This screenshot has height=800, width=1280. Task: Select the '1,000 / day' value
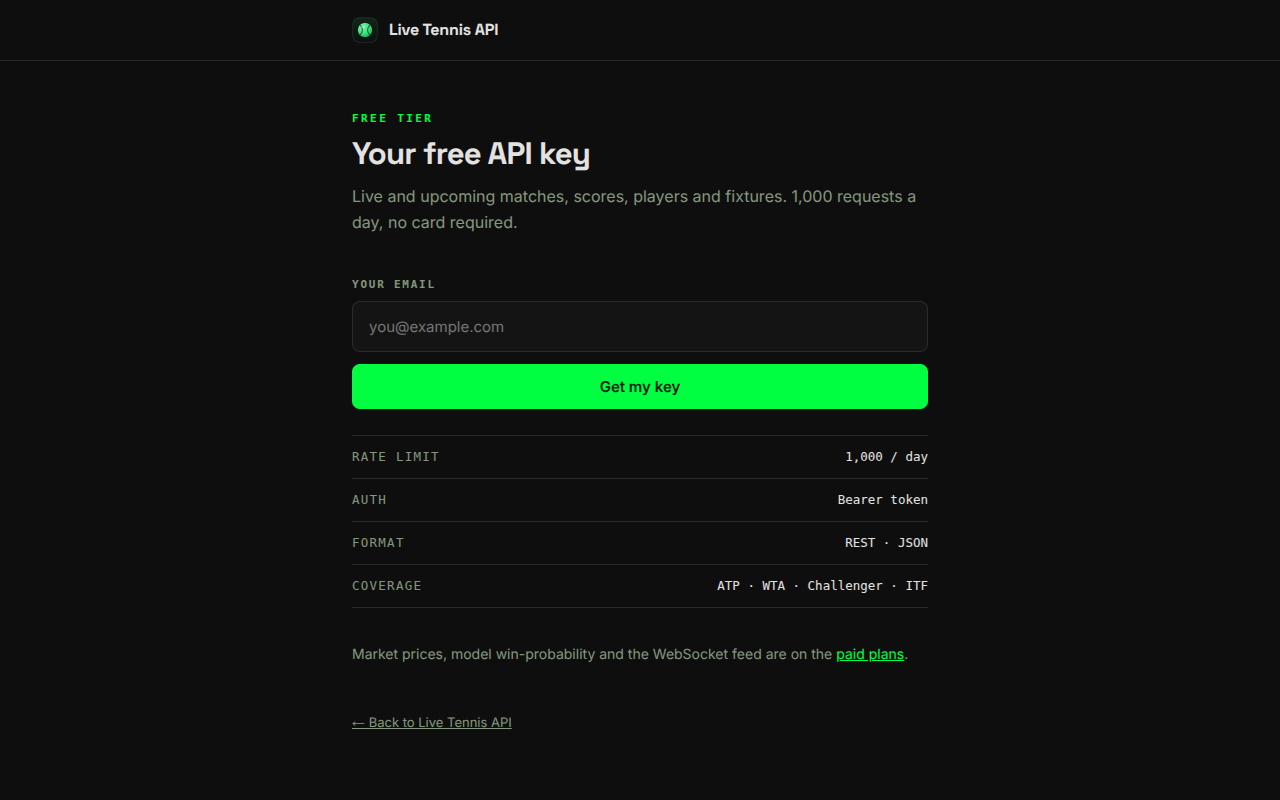pyautogui.click(x=886, y=457)
